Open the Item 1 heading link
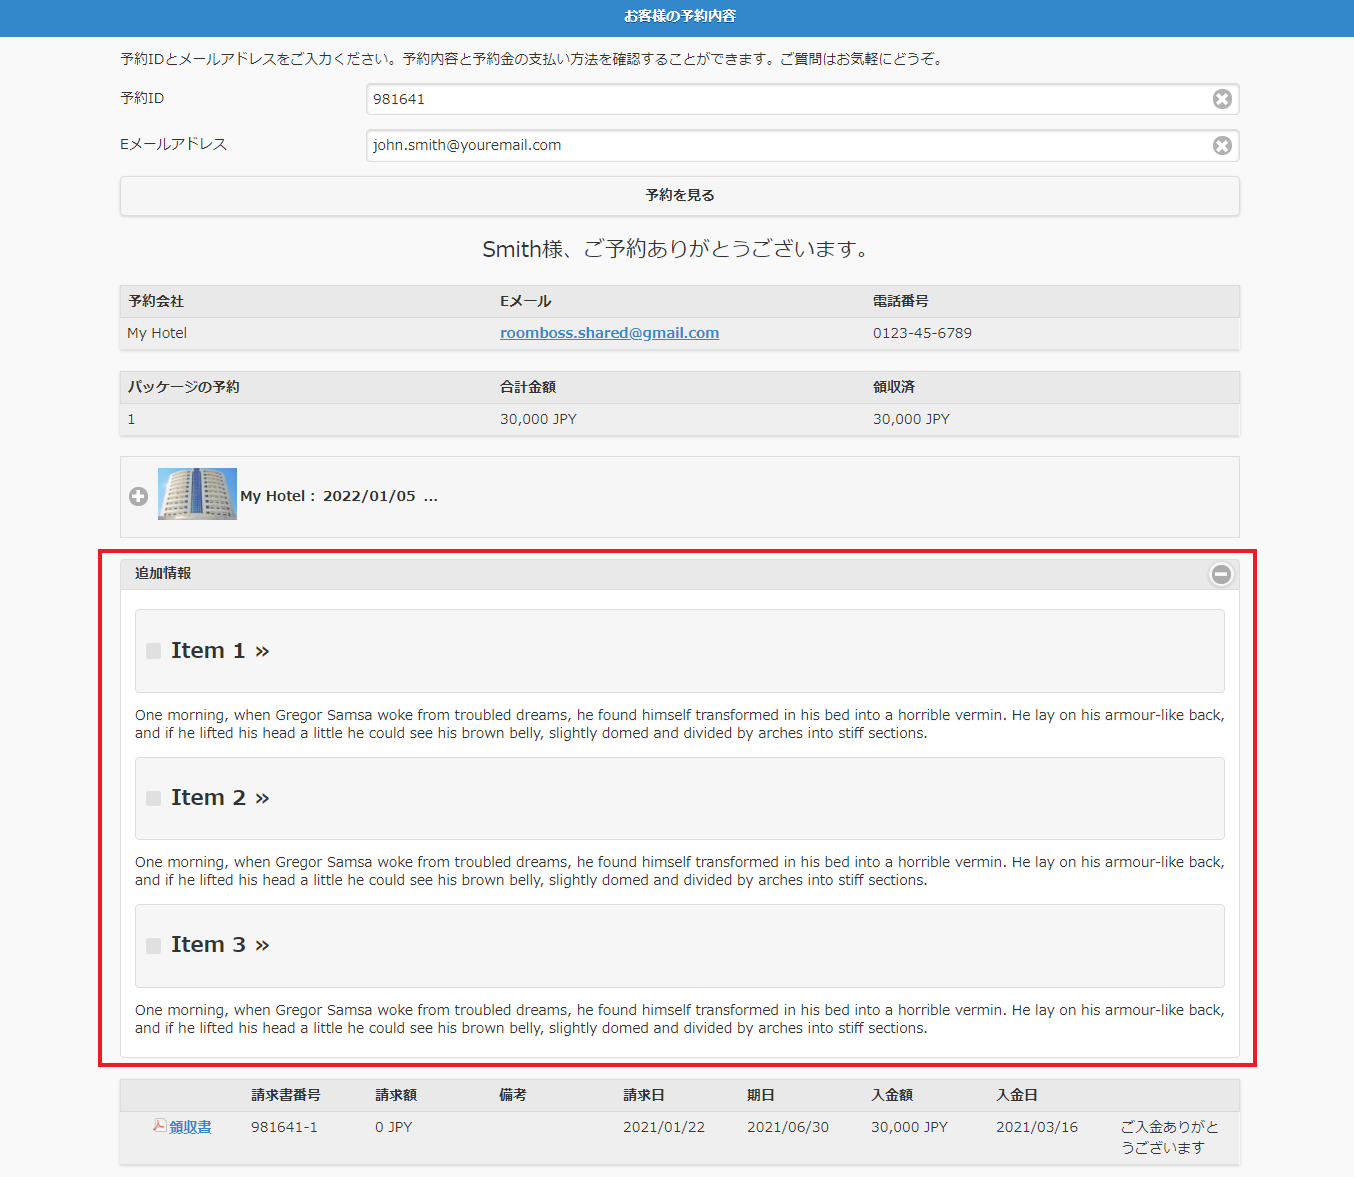This screenshot has width=1354, height=1177. click(220, 651)
